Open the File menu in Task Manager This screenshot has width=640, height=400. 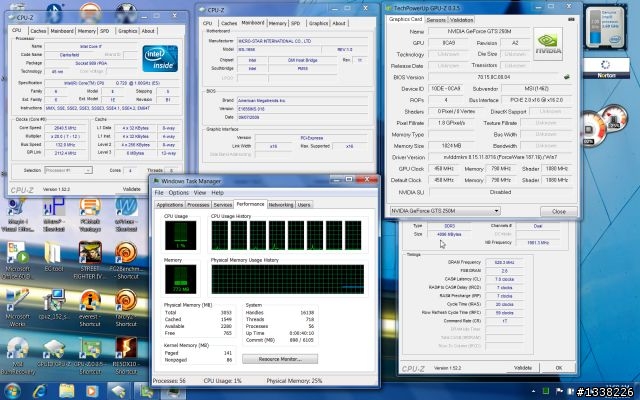pyautogui.click(x=159, y=193)
